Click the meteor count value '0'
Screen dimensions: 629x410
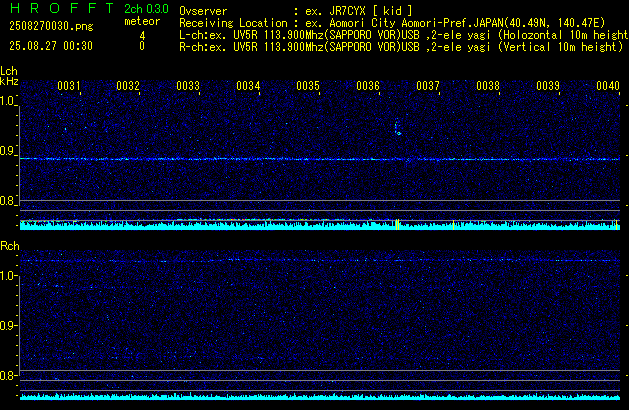tap(142, 46)
